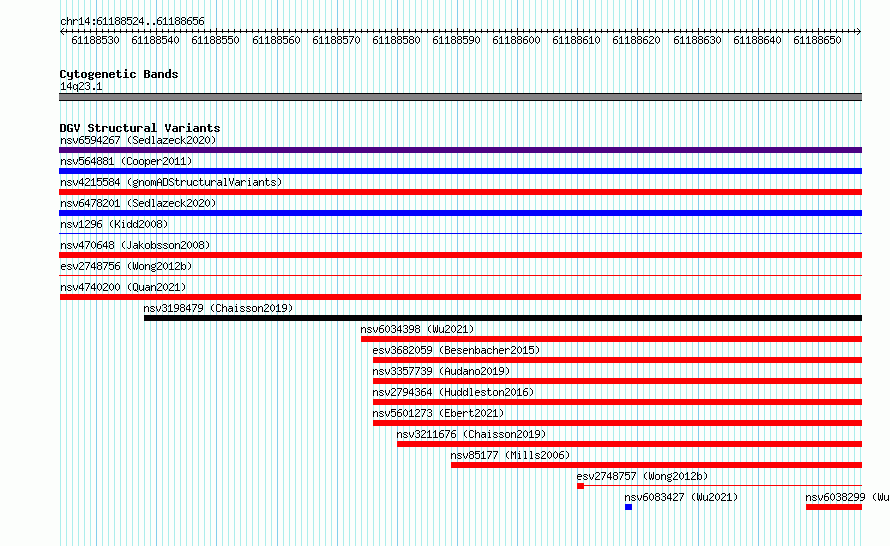Click the red nsv6034398 variant bar
890x546 pixels.
(611, 339)
